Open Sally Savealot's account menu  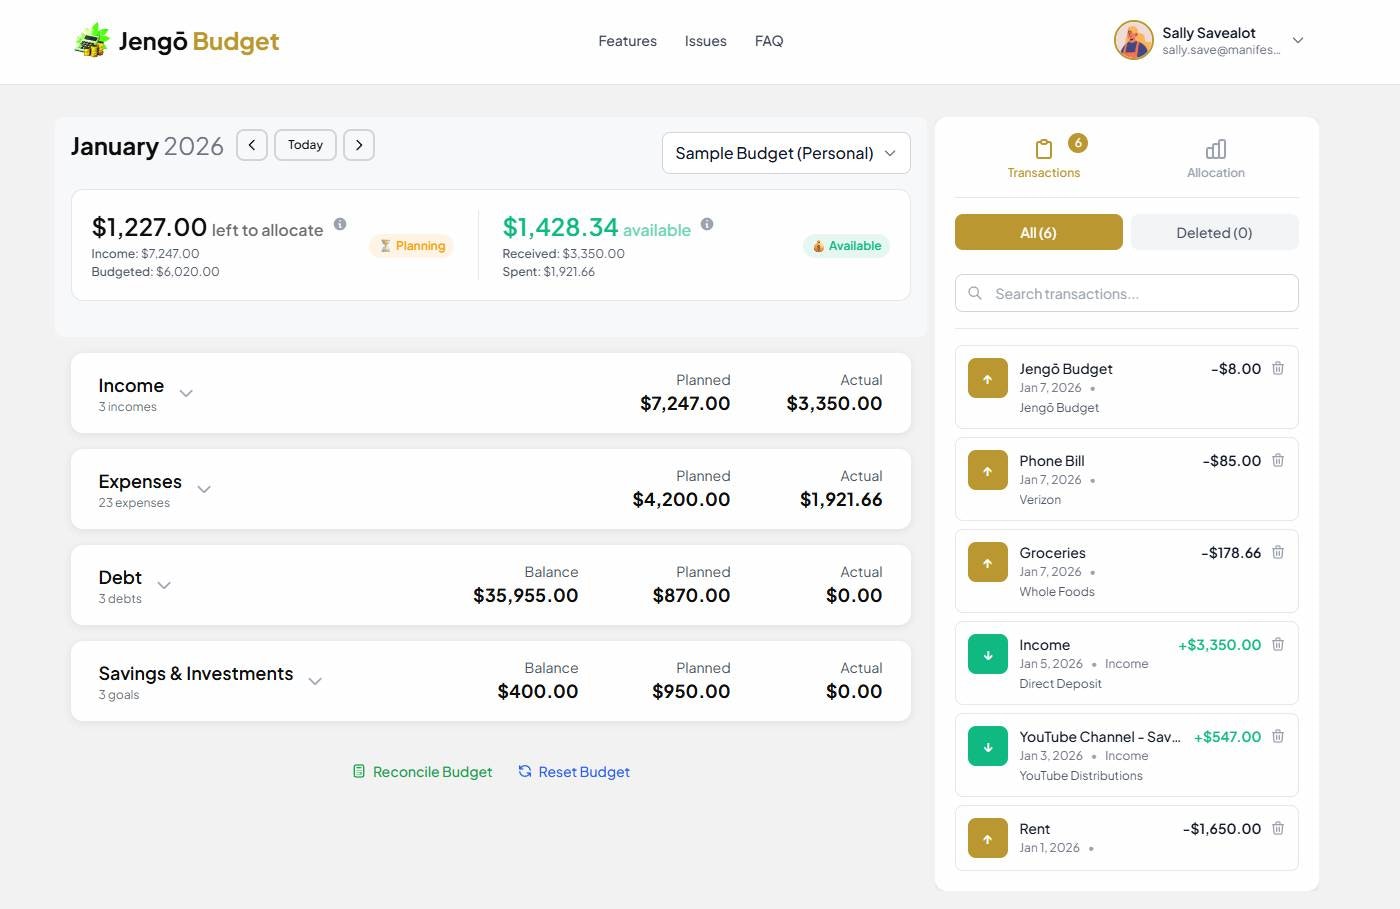[1209, 40]
